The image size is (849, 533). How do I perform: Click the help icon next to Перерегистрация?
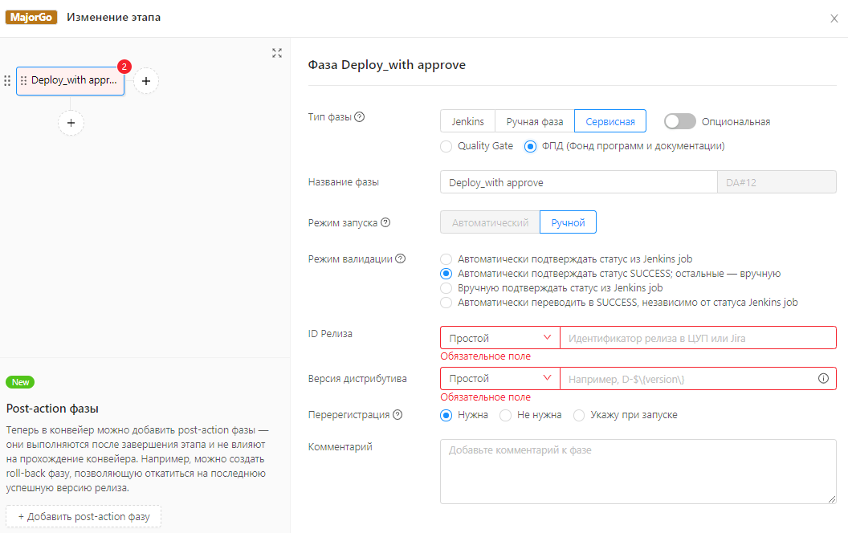coord(398,415)
